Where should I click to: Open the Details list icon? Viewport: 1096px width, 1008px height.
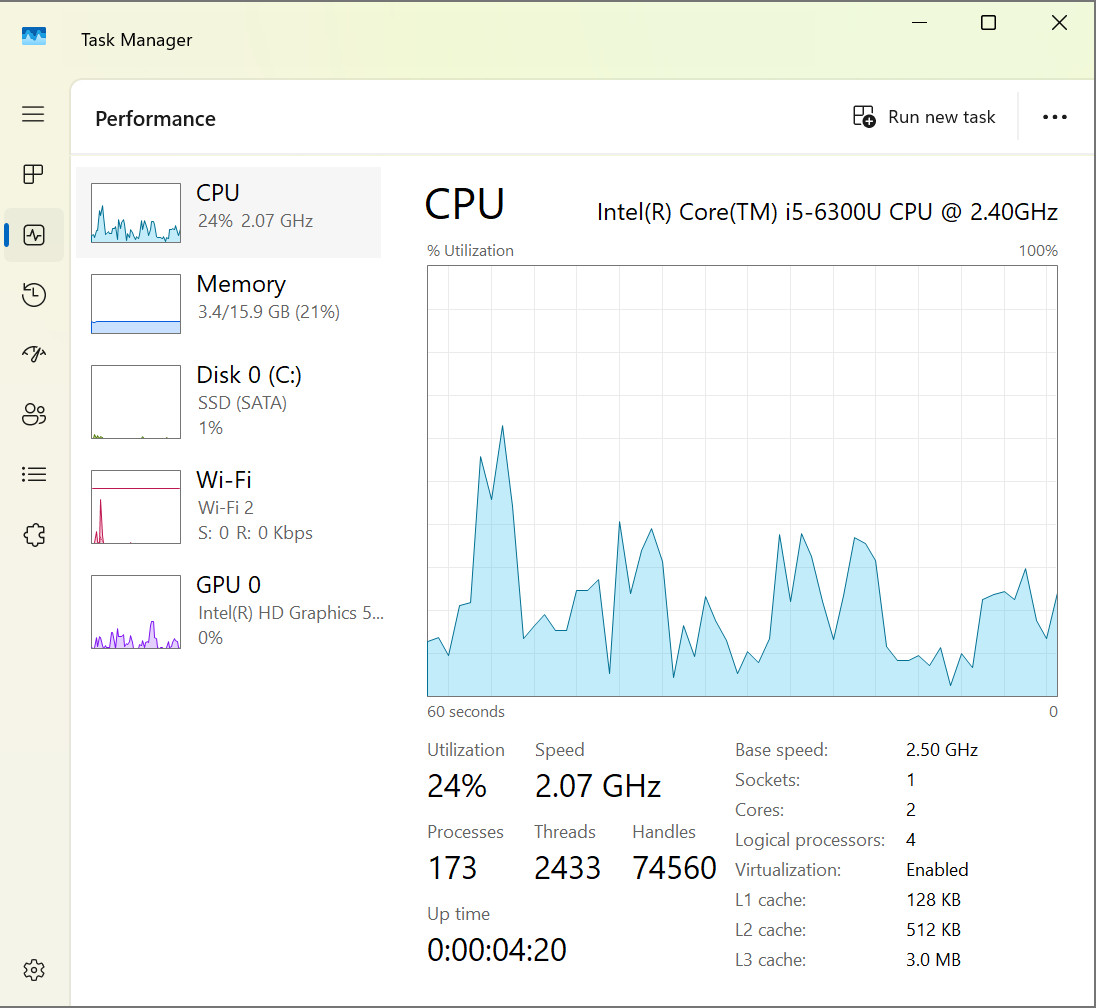(34, 475)
